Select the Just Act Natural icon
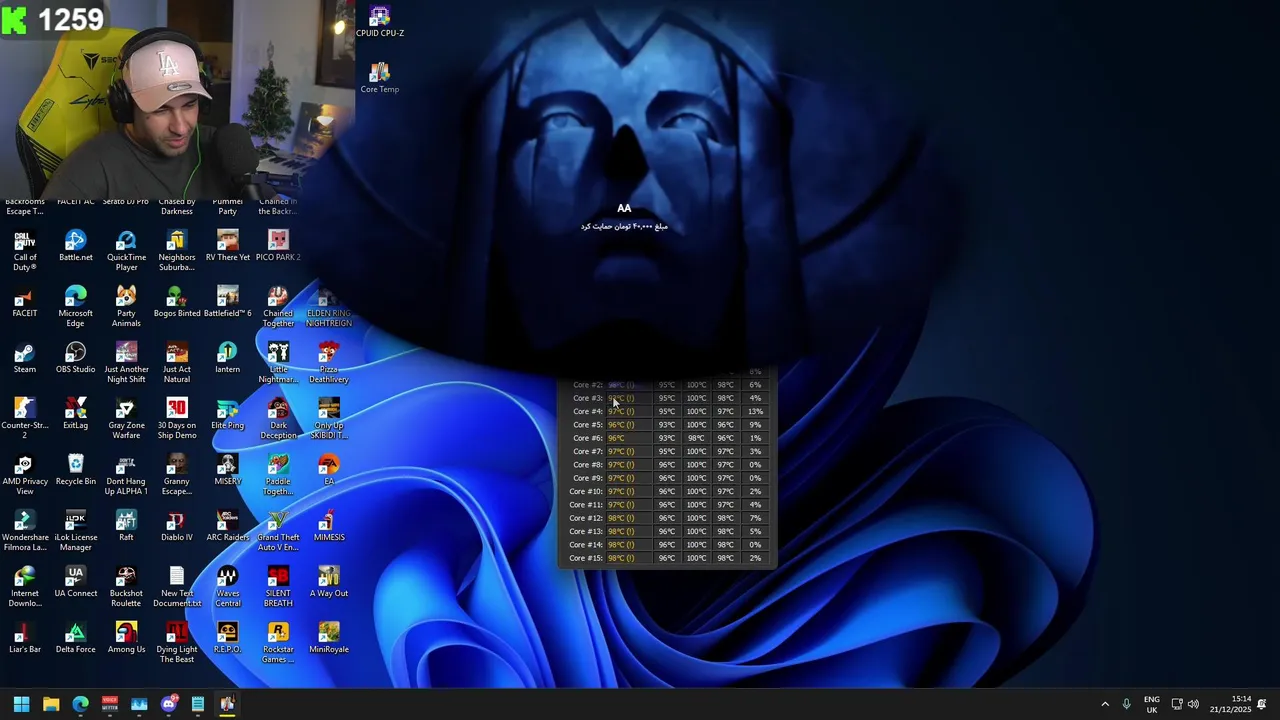This screenshot has width=1280, height=720. [177, 363]
